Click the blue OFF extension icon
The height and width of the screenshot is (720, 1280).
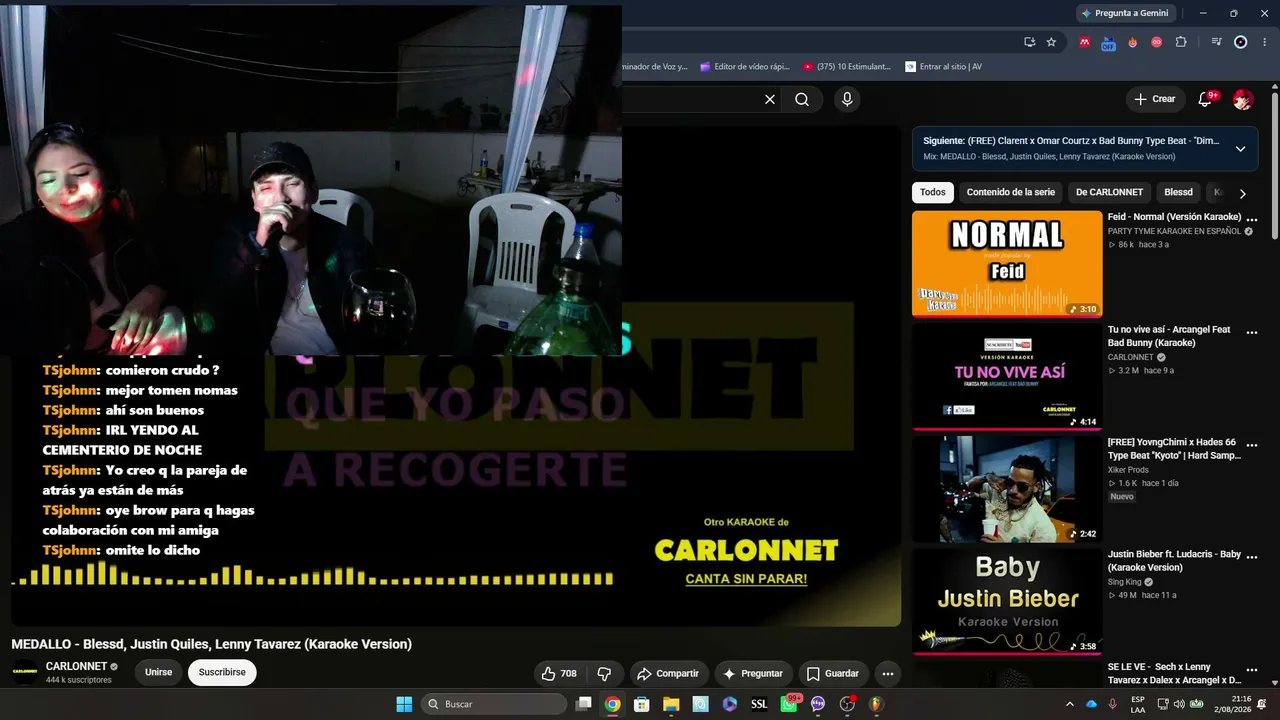point(1108,43)
